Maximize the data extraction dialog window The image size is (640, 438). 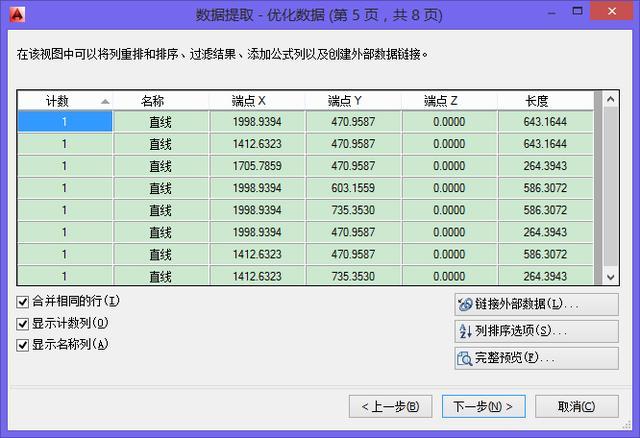(577, 11)
